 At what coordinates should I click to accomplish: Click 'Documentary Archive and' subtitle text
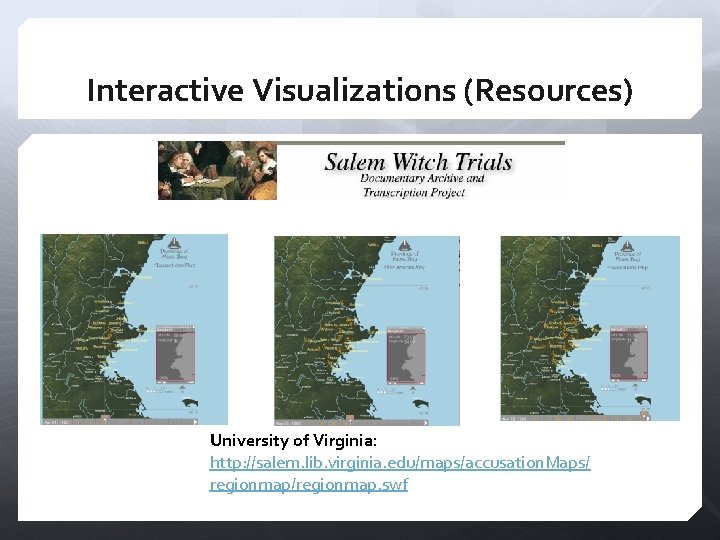pyautogui.click(x=422, y=178)
